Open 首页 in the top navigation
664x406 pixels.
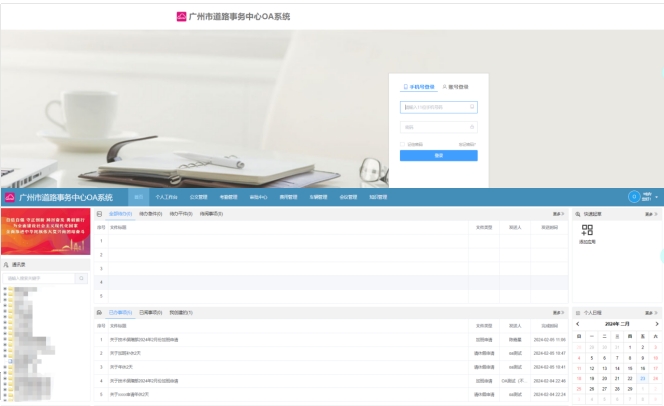pyautogui.click(x=138, y=197)
